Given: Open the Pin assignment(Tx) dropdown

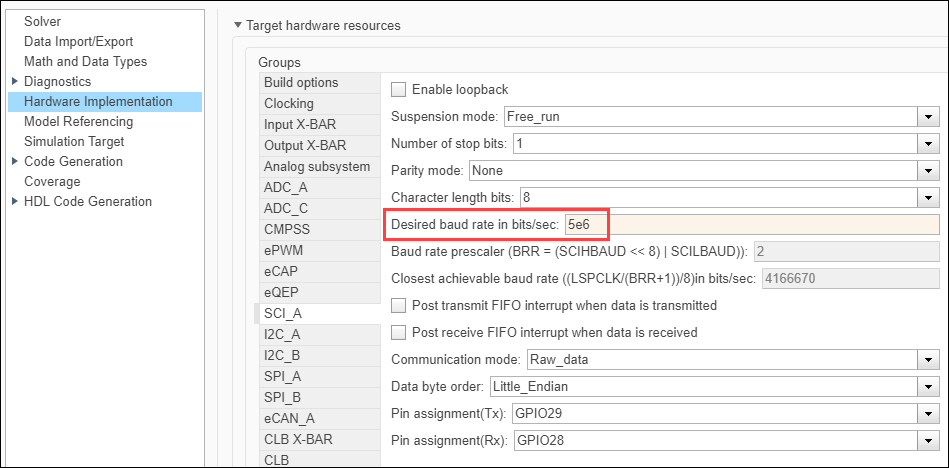Looking at the screenshot, I should 927,412.
